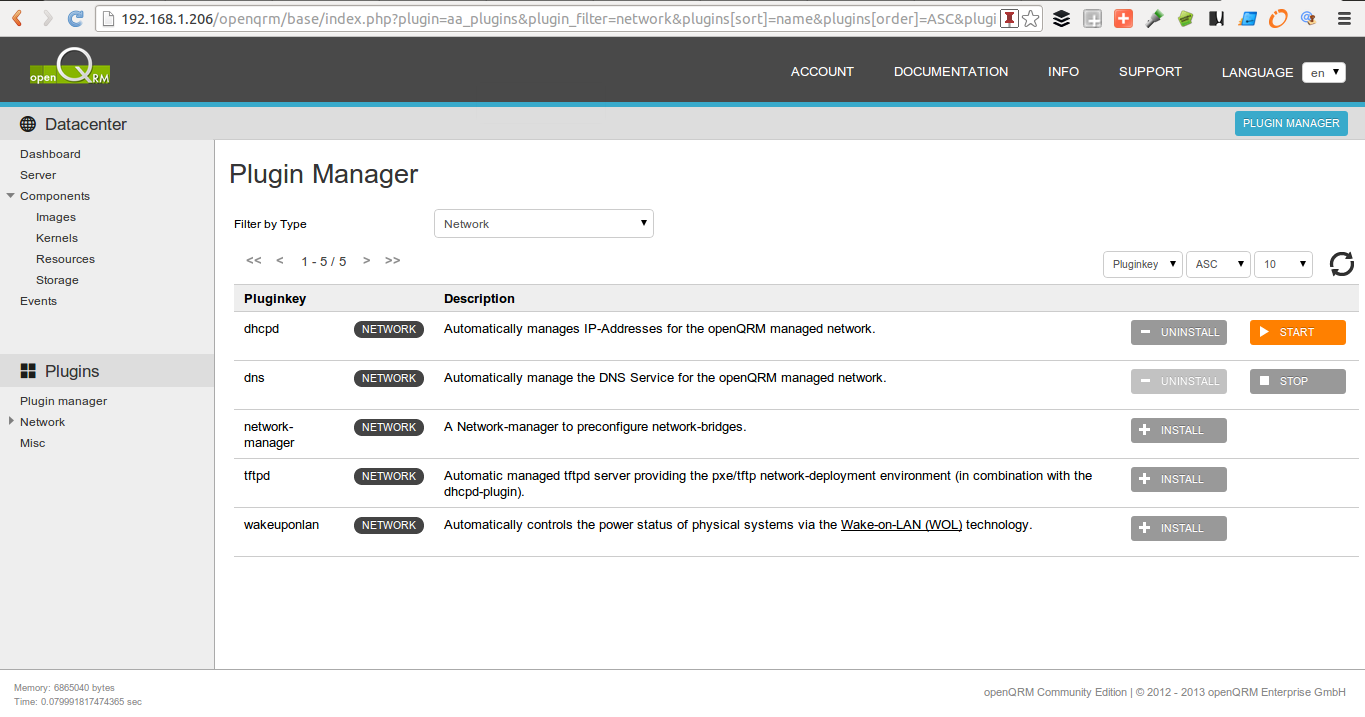This screenshot has width=1365, height=717.
Task: Open Images under Components
Action: (x=56, y=217)
